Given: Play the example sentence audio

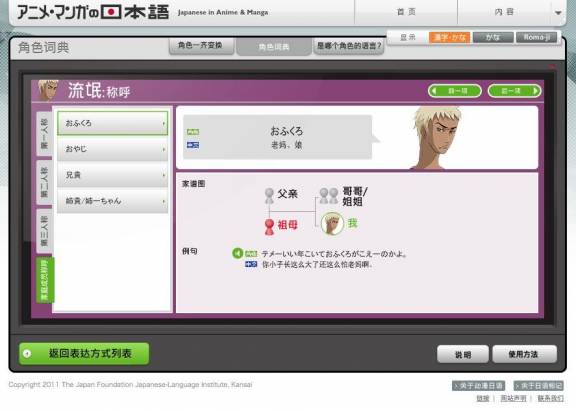Looking at the screenshot, I should tap(237, 253).
